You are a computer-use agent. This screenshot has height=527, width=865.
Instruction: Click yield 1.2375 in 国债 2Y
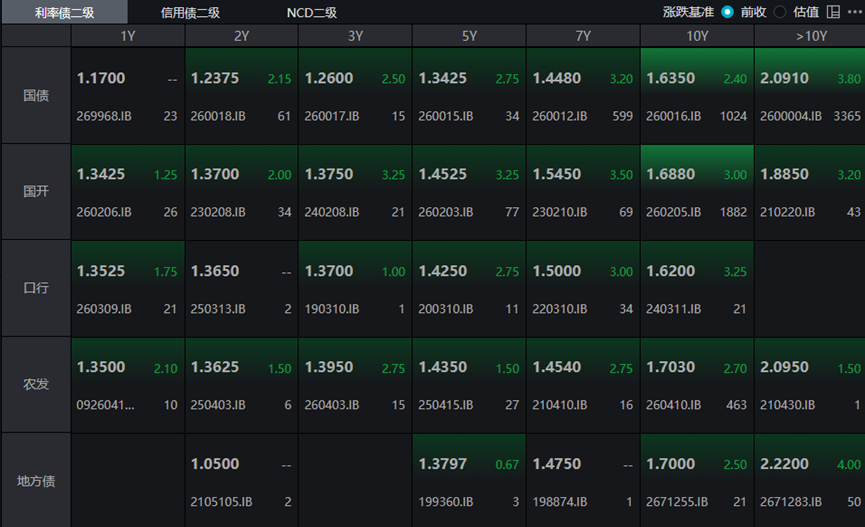[x=215, y=78]
